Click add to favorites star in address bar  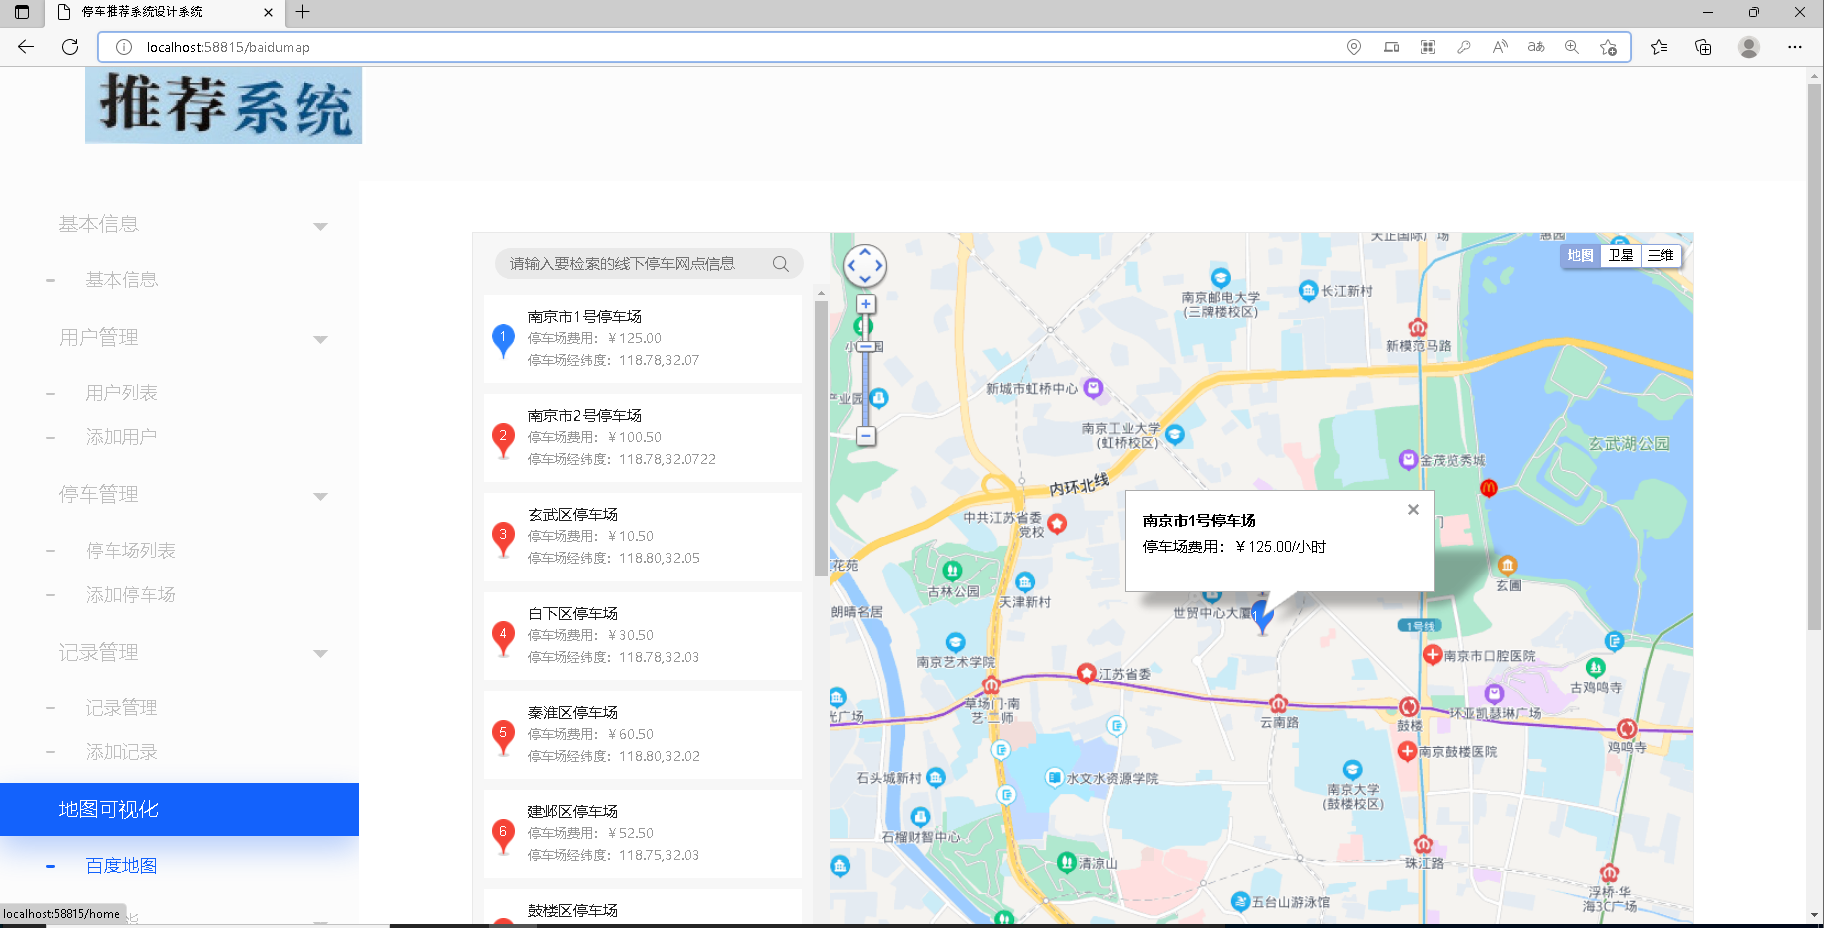click(1608, 47)
